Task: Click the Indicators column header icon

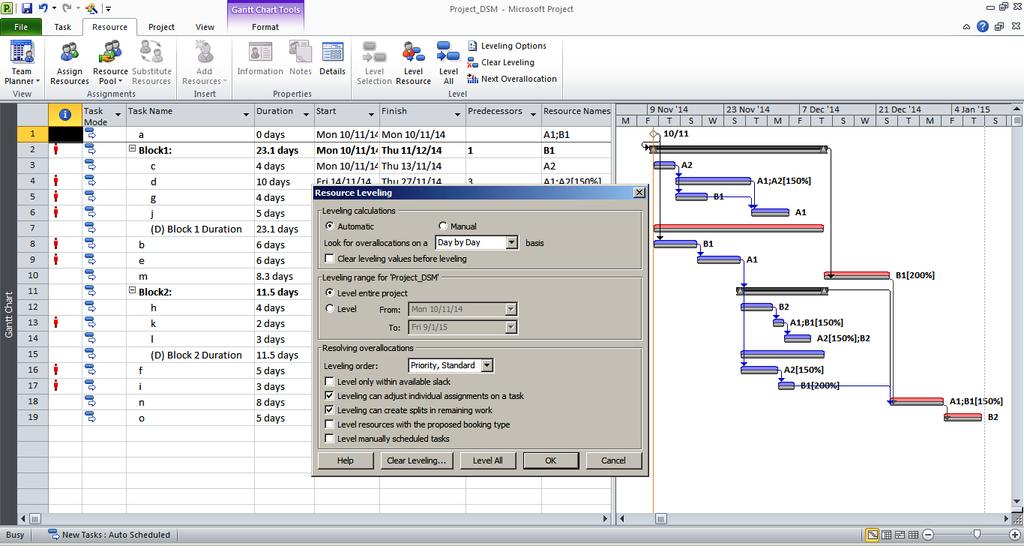Action: (x=65, y=114)
